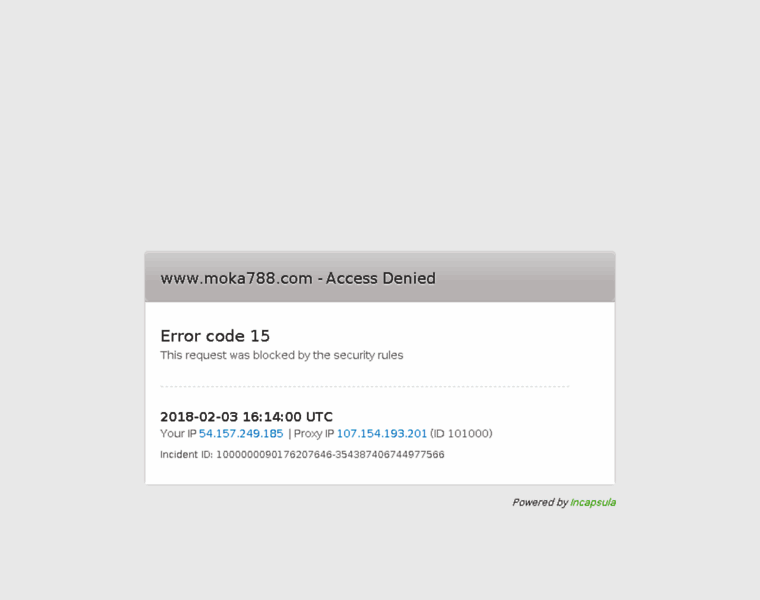
Task: Select the ID 101000 text
Action: coord(461,433)
